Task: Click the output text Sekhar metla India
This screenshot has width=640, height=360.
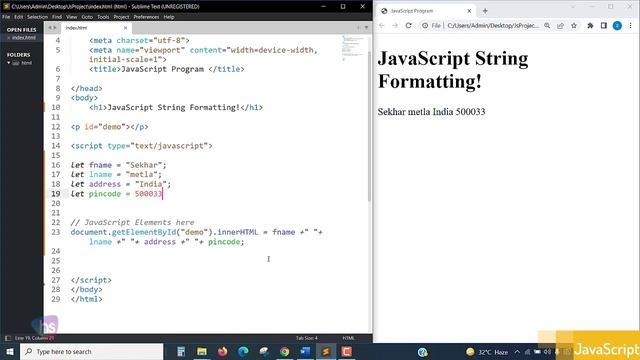Action: pyautogui.click(x=431, y=111)
